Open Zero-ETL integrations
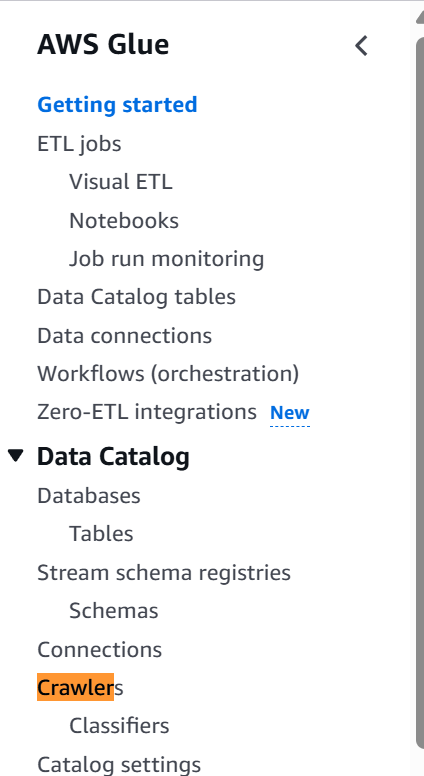Image resolution: width=424 pixels, height=776 pixels. click(147, 412)
